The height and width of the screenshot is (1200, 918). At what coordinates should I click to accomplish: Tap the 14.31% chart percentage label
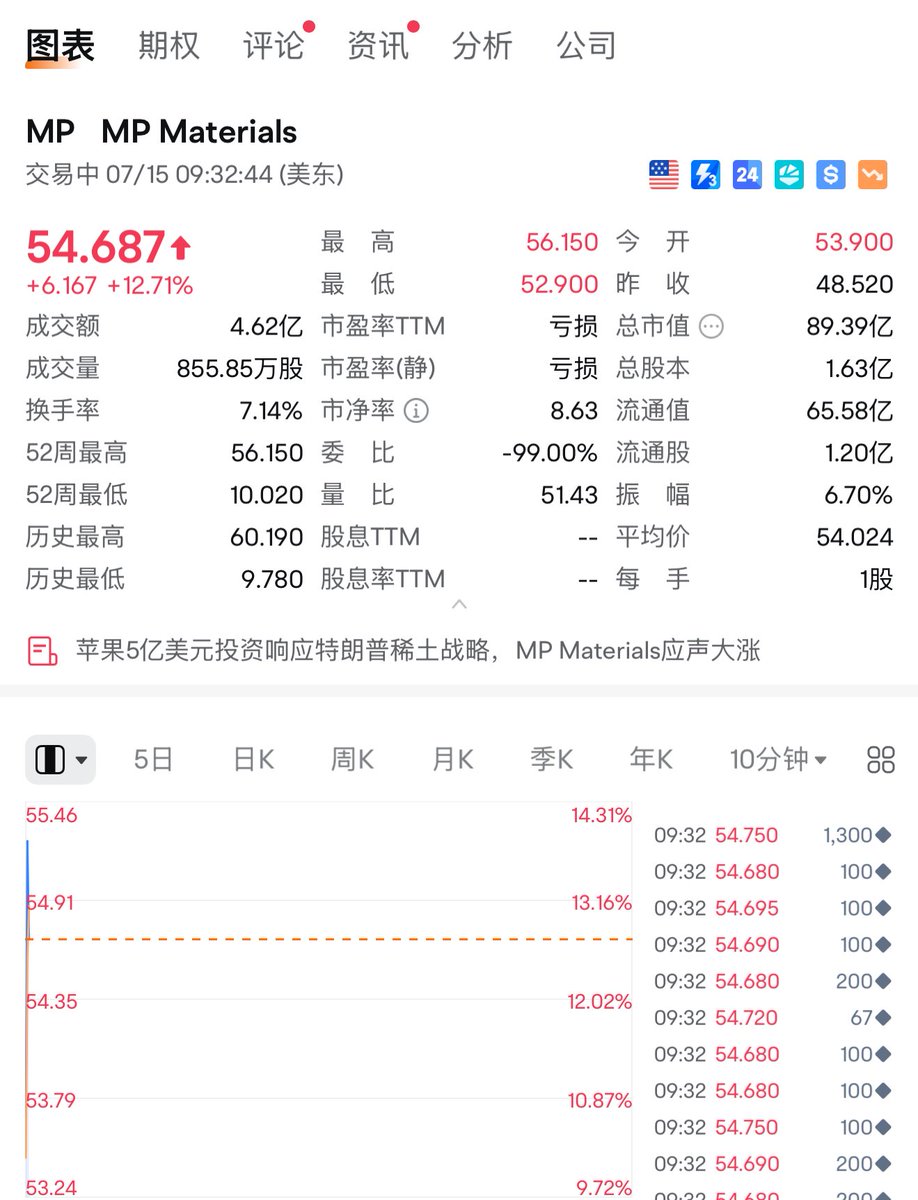(602, 815)
